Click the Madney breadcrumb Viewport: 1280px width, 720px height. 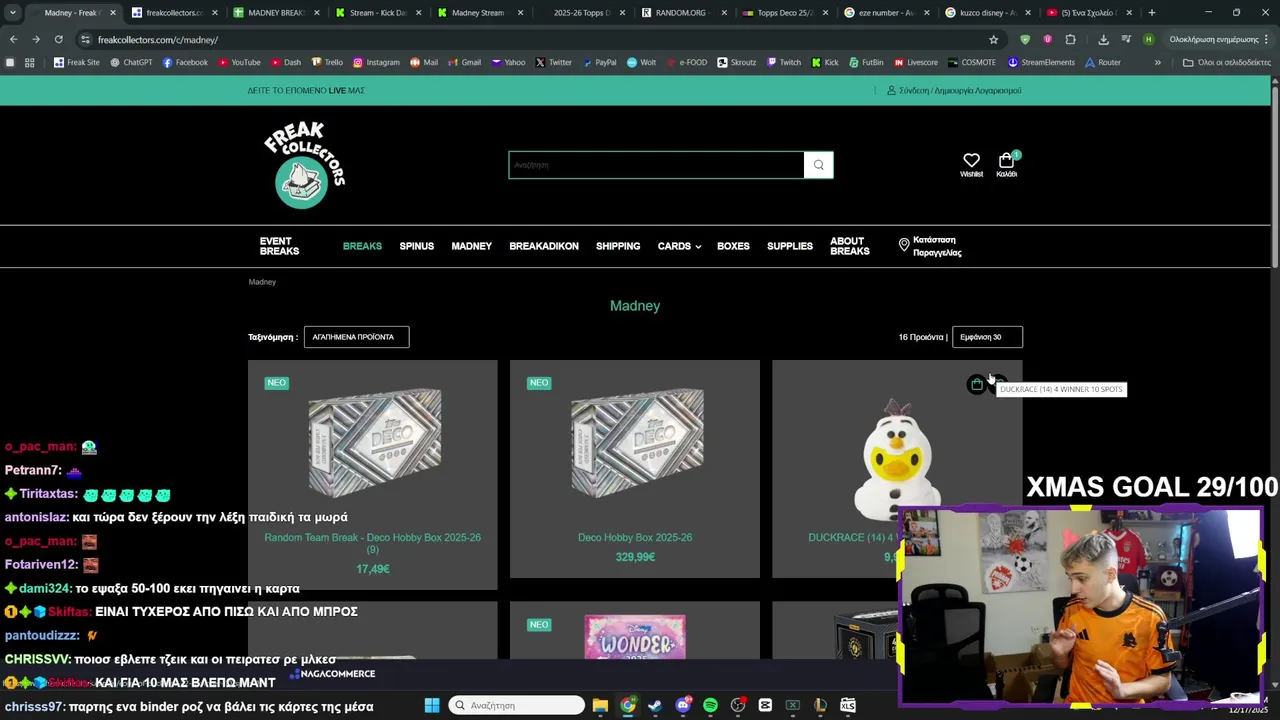(x=262, y=282)
